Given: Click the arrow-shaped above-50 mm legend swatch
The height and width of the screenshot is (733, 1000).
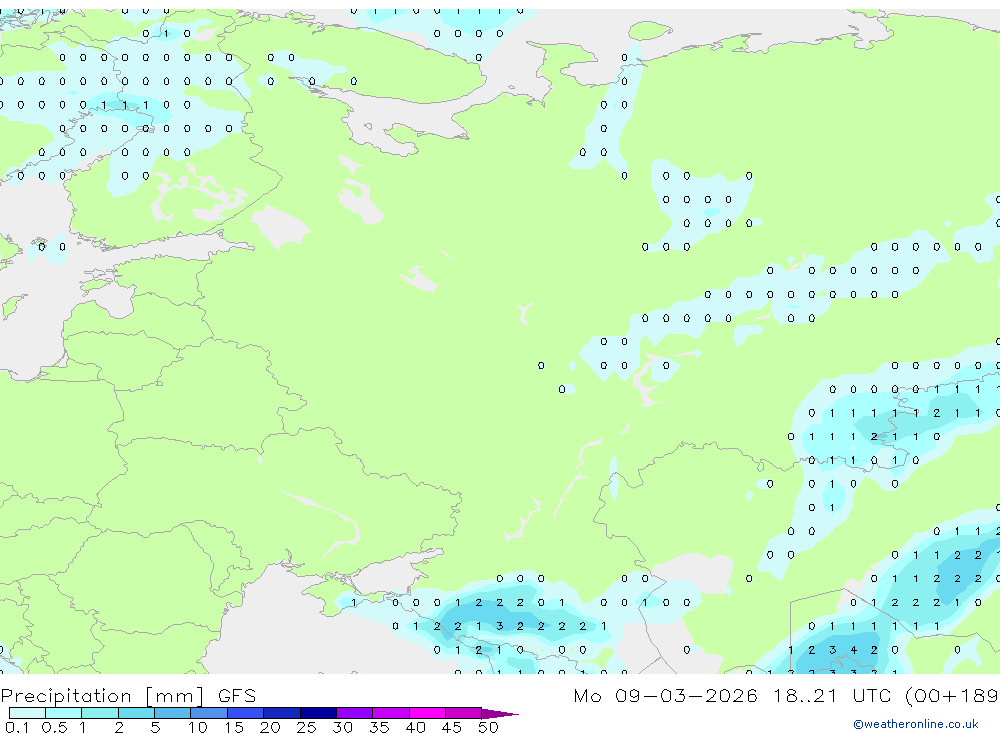Looking at the screenshot, I should point(499,713).
